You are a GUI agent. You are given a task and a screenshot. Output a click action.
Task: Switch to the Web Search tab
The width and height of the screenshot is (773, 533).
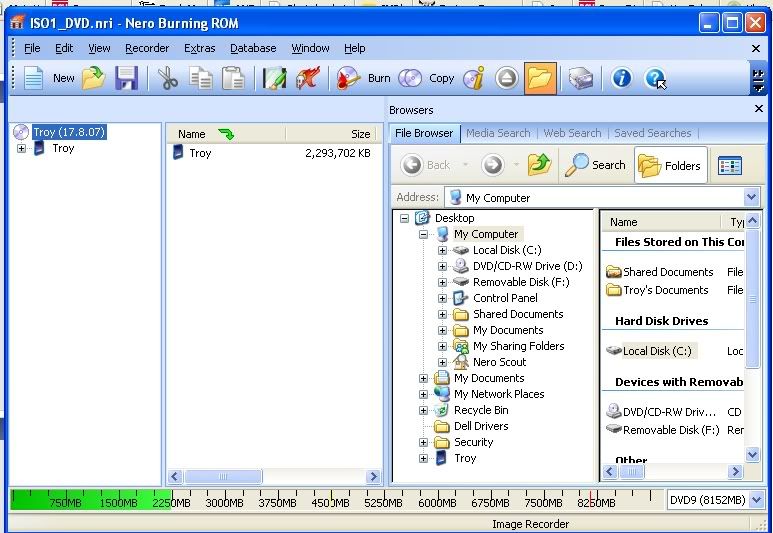coord(572,133)
